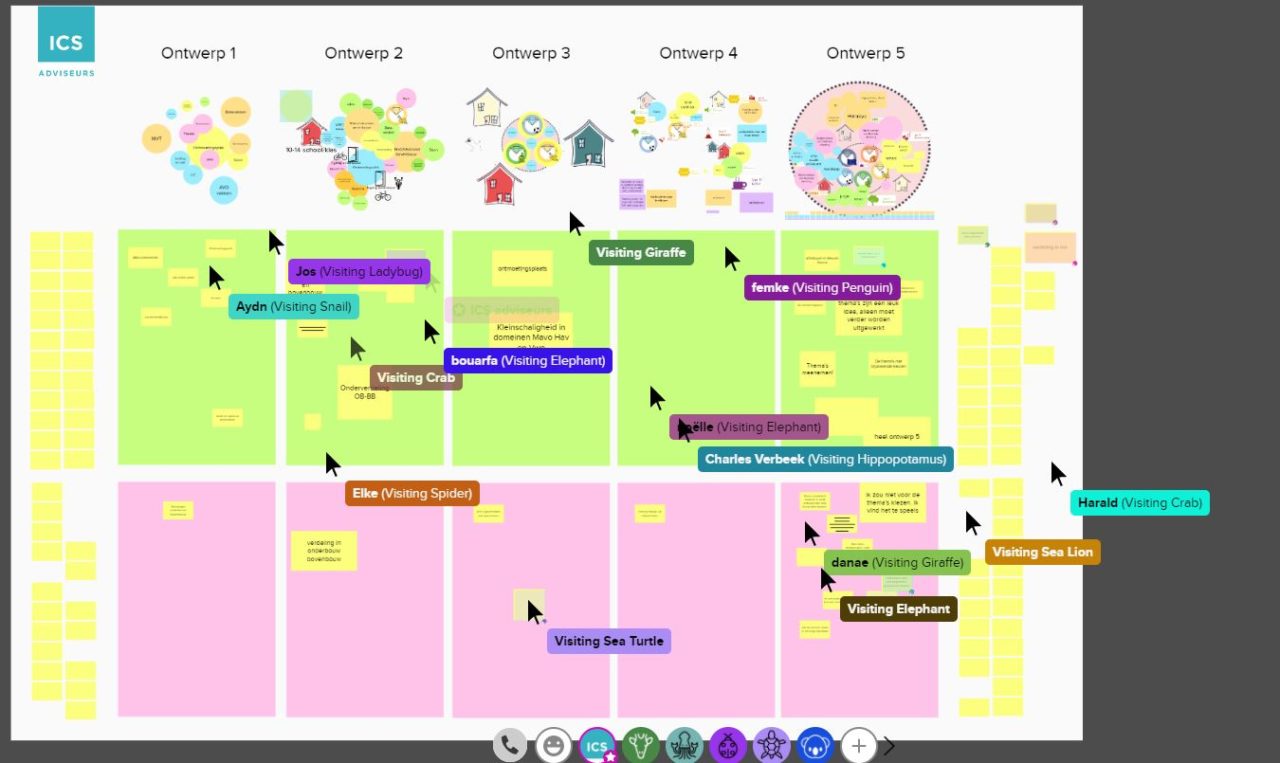Select the Ontwerp 3 heading

click(x=531, y=53)
